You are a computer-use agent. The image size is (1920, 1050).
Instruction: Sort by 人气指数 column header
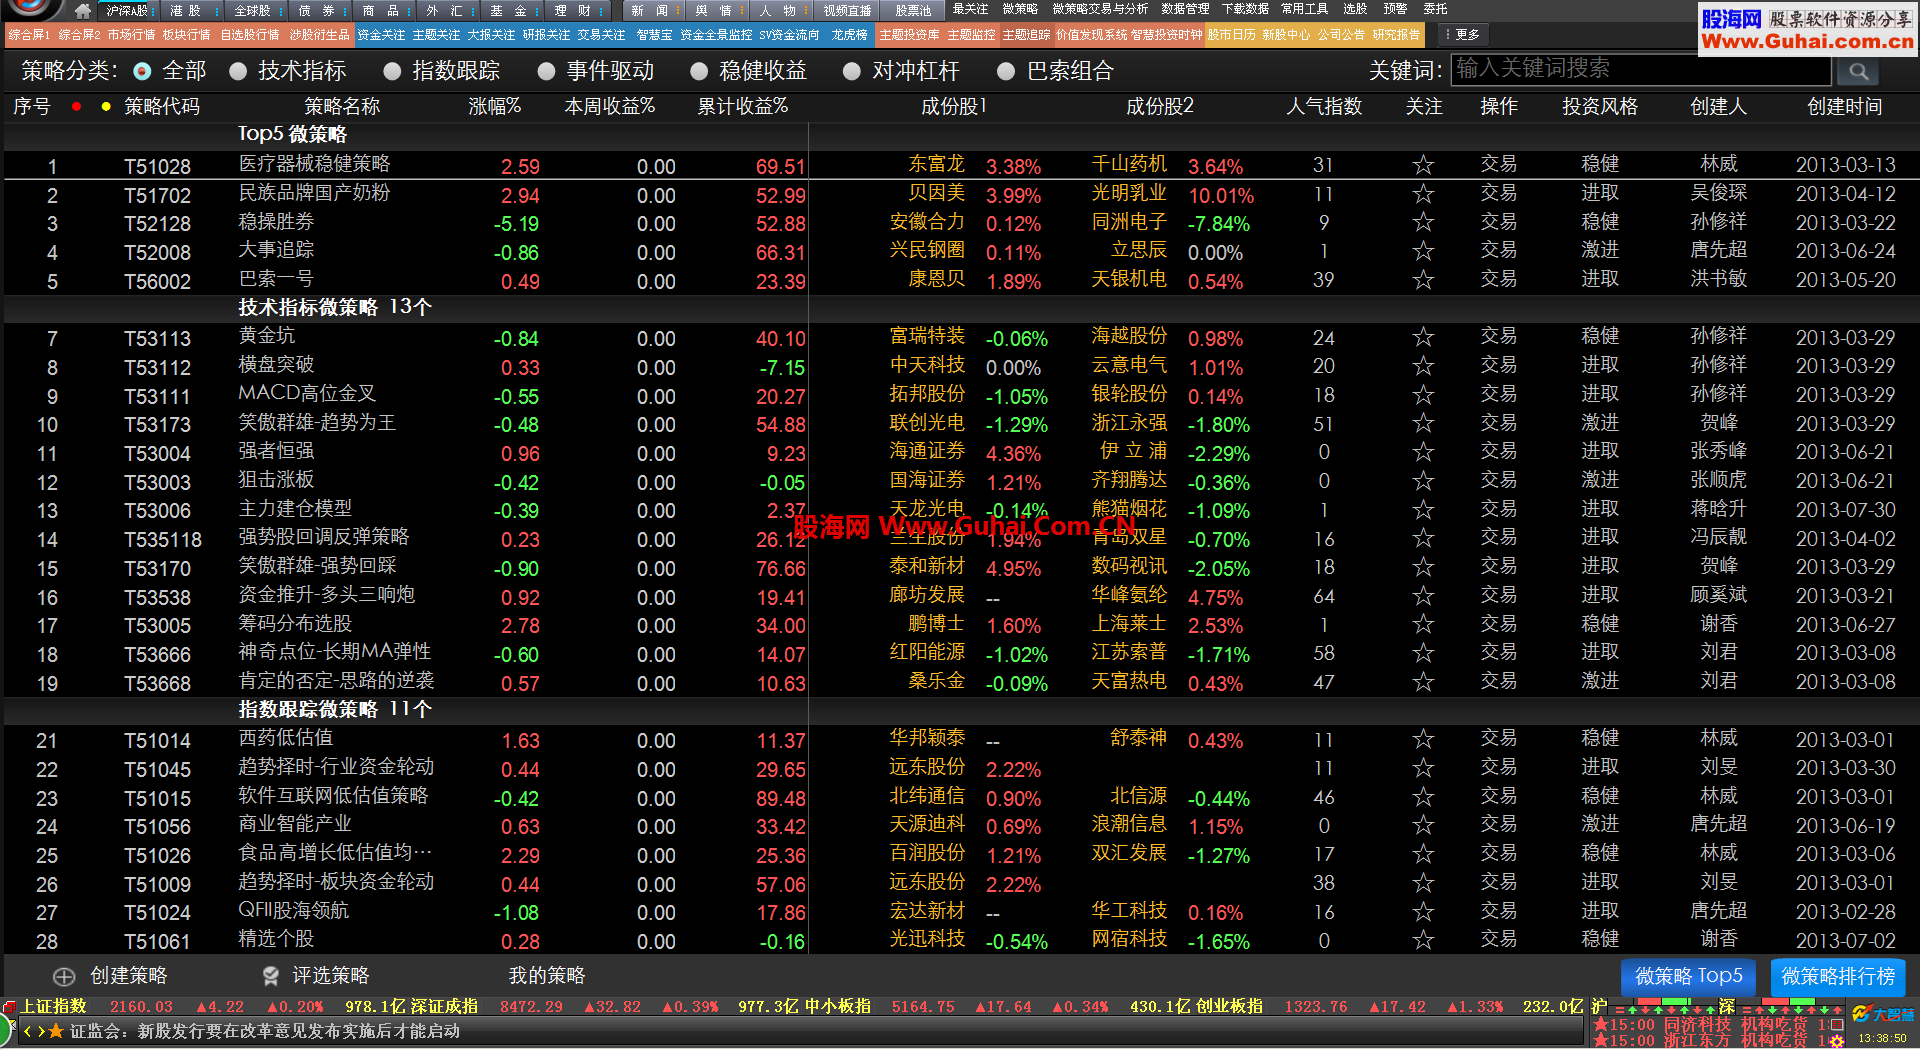pos(1324,106)
